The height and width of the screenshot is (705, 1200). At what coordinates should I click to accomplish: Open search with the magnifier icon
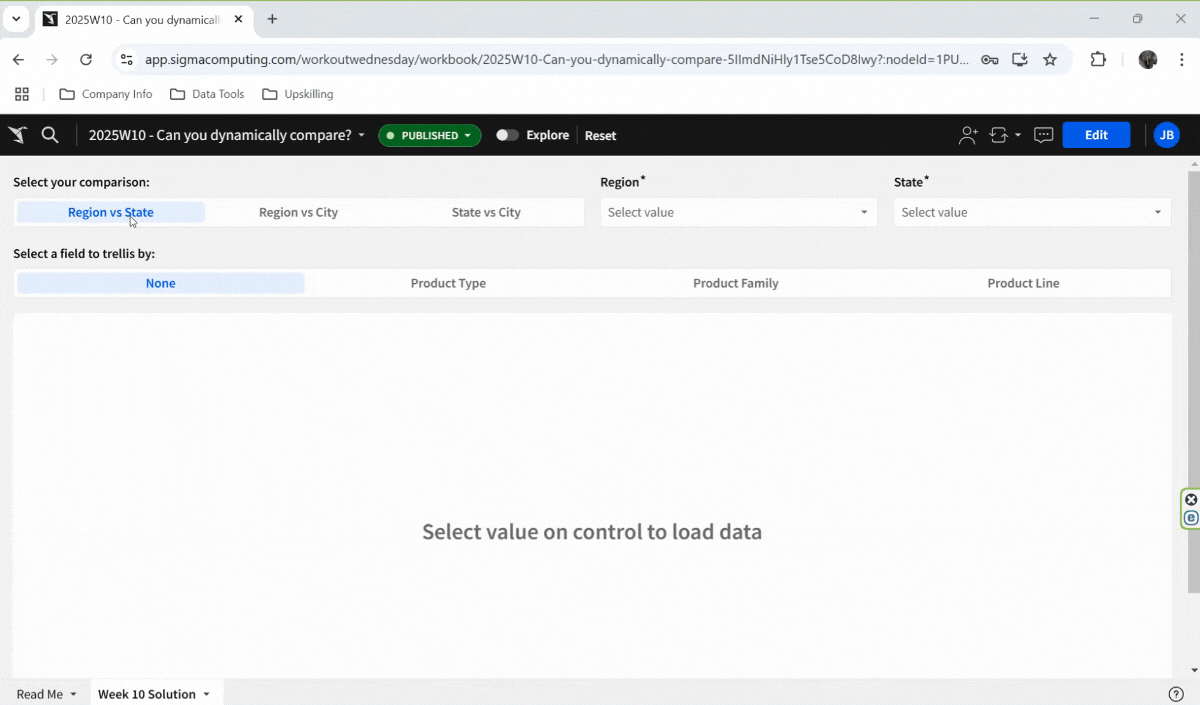pyautogui.click(x=50, y=135)
